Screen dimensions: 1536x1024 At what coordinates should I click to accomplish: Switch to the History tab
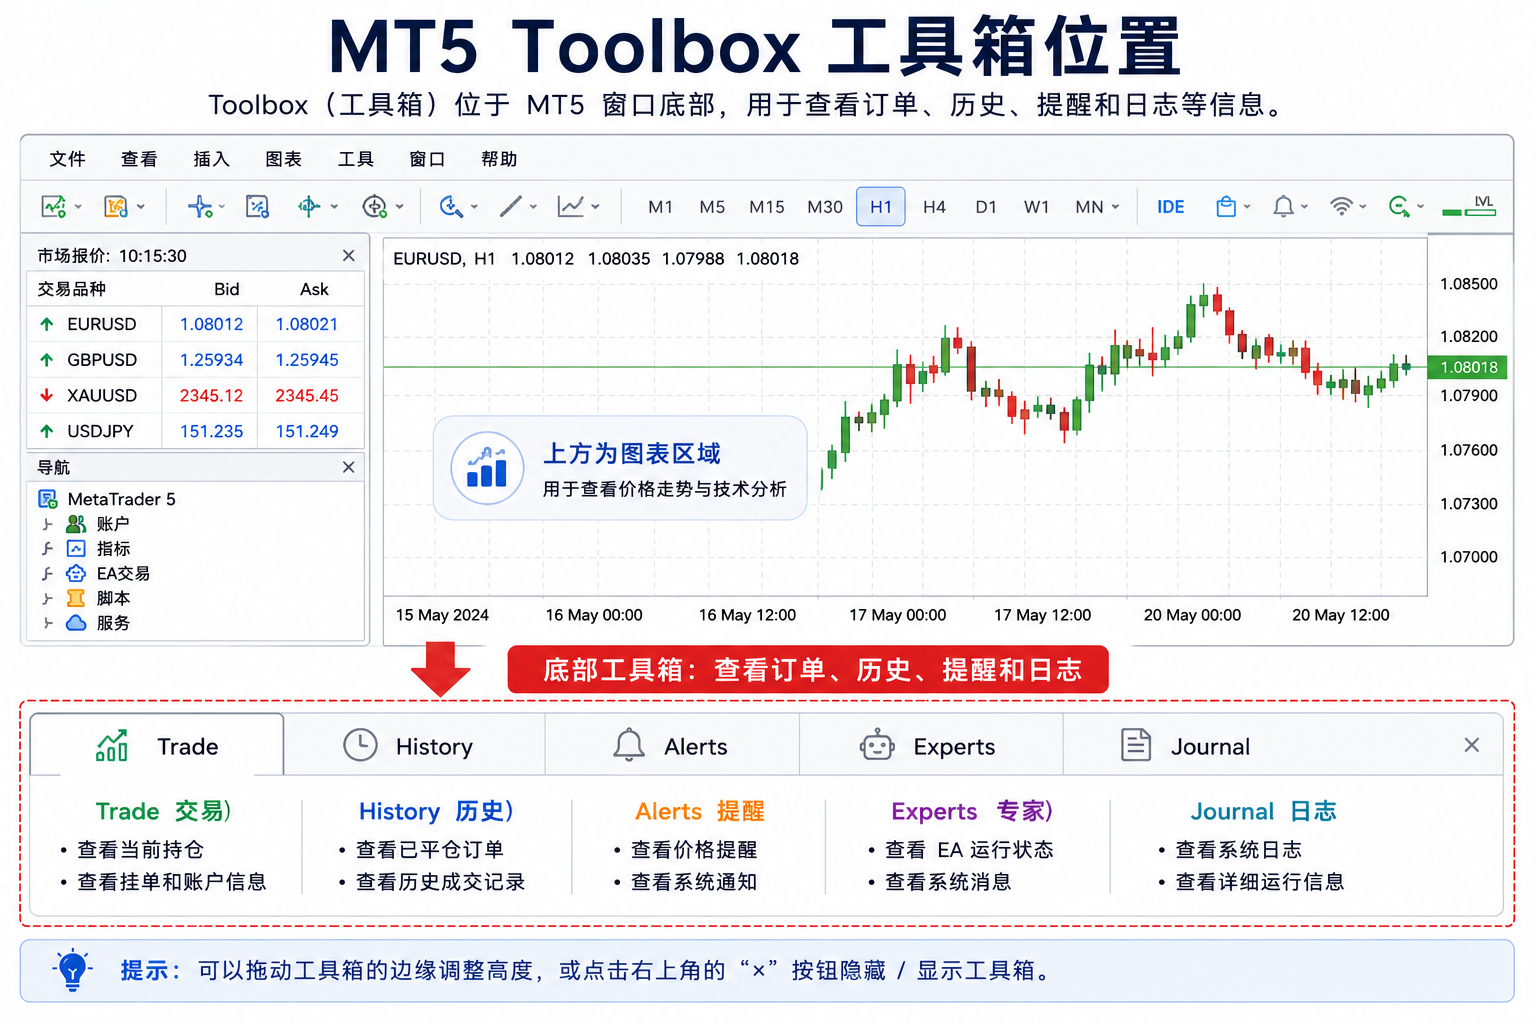(x=414, y=746)
